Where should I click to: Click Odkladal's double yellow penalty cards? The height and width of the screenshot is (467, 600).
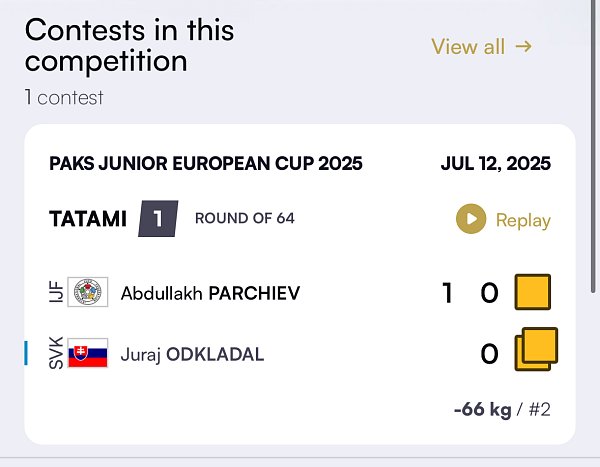click(x=536, y=349)
